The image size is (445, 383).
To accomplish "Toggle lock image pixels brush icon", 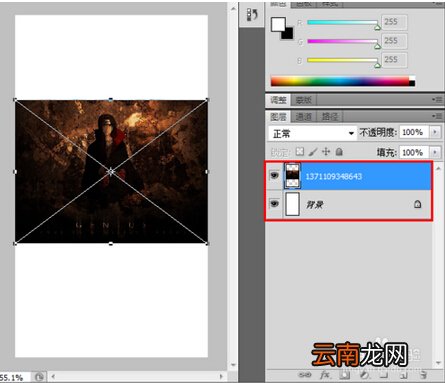I will [313, 152].
